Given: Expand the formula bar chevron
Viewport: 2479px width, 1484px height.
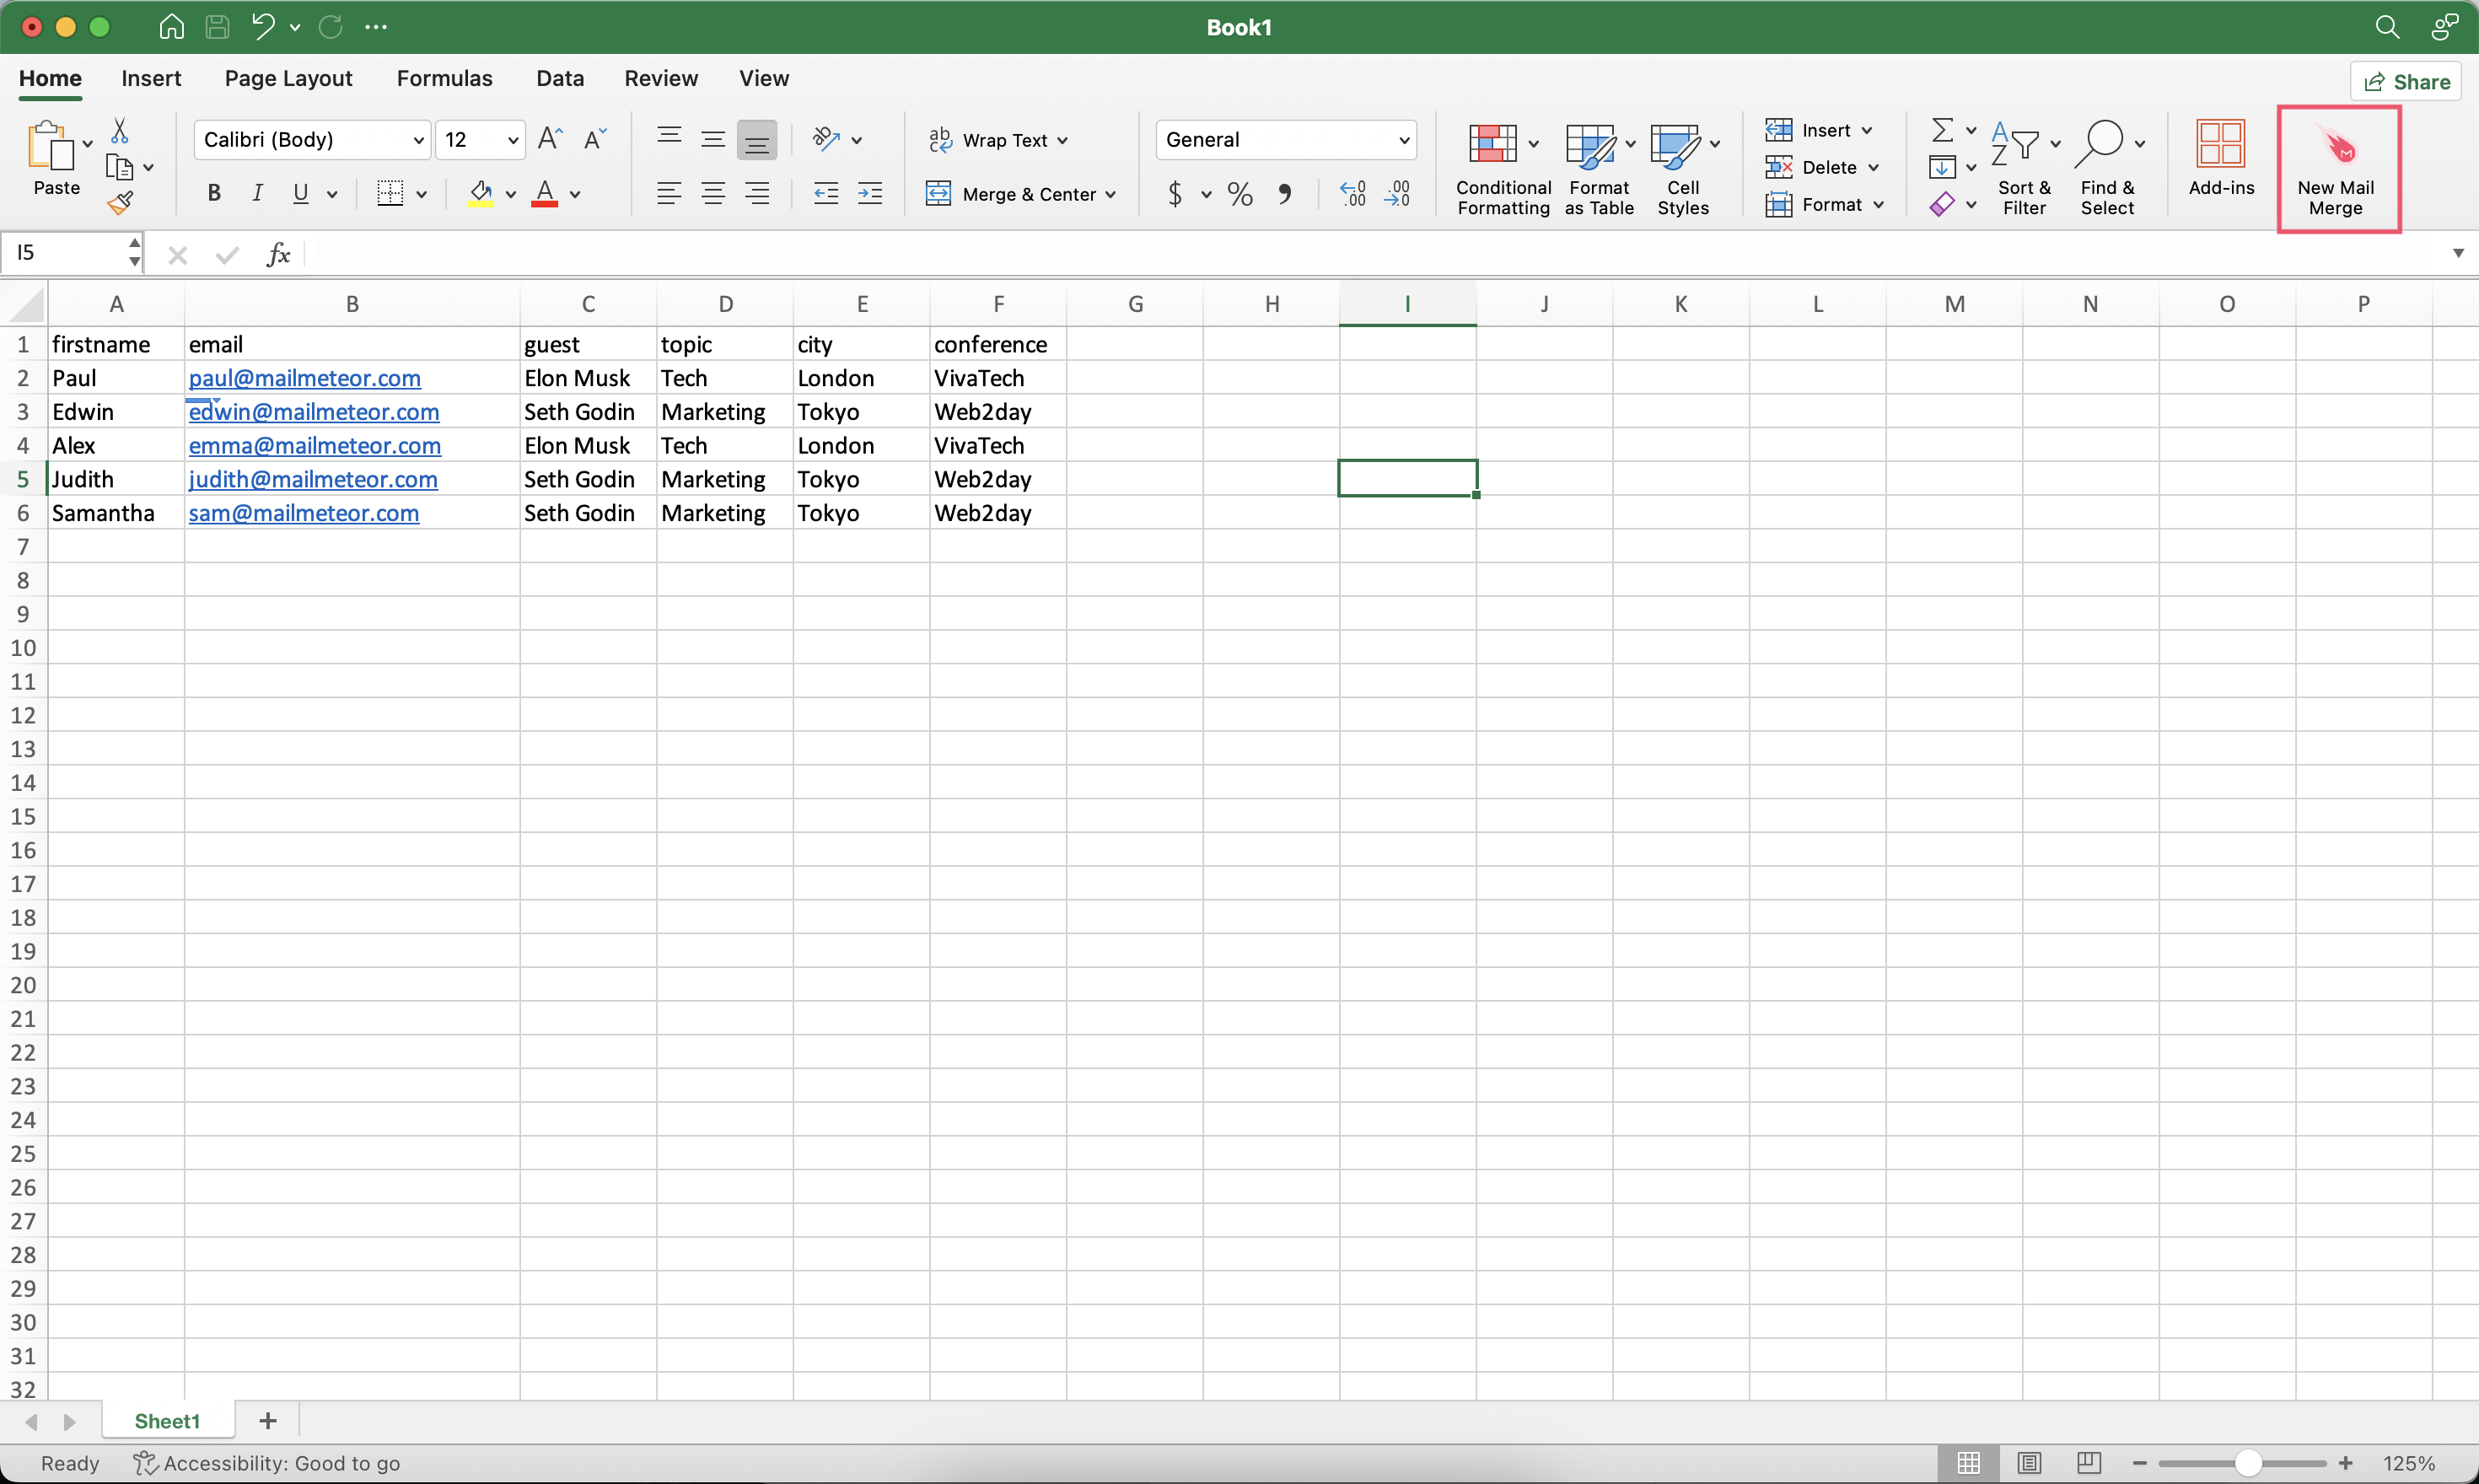Looking at the screenshot, I should click(2458, 253).
